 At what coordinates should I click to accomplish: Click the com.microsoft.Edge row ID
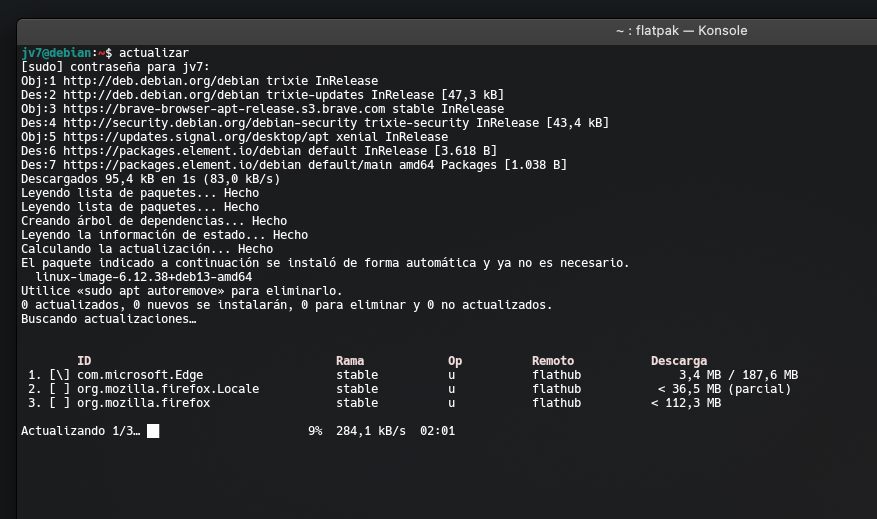pos(140,375)
